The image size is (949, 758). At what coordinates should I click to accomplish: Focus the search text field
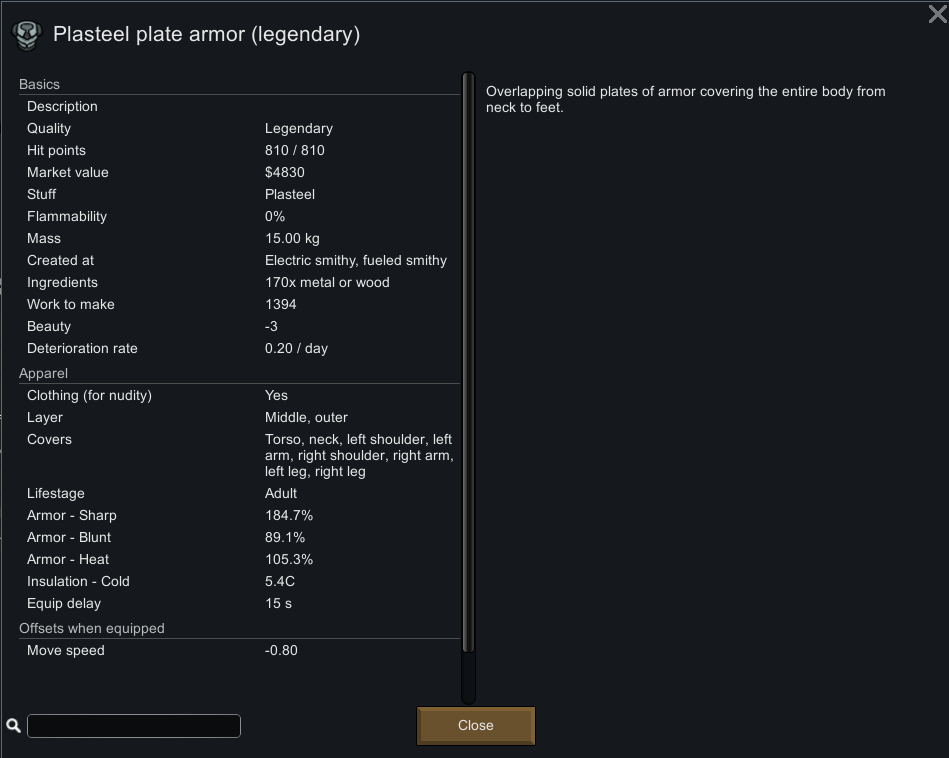pos(134,725)
